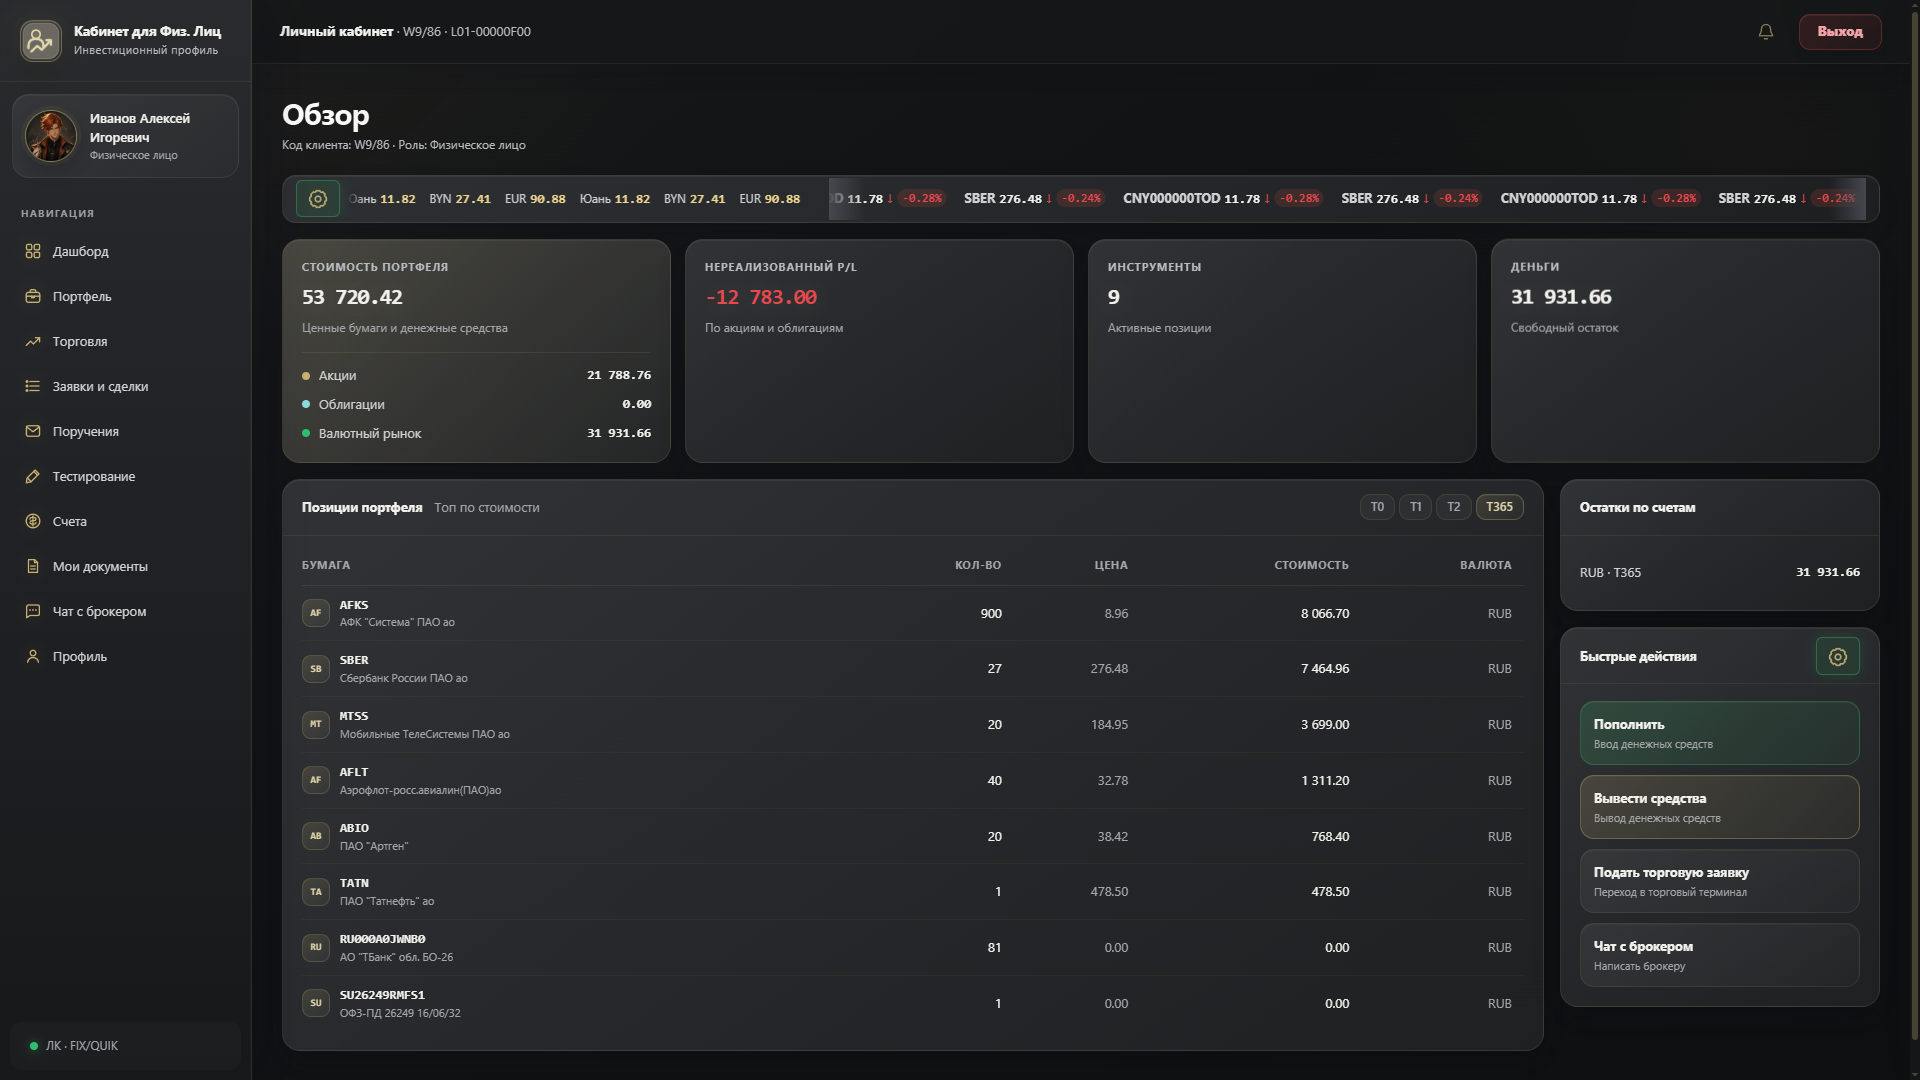Click the RU000A0JWNB0 bond ticker
Viewport: 1920px width, 1080px height.
(x=382, y=939)
